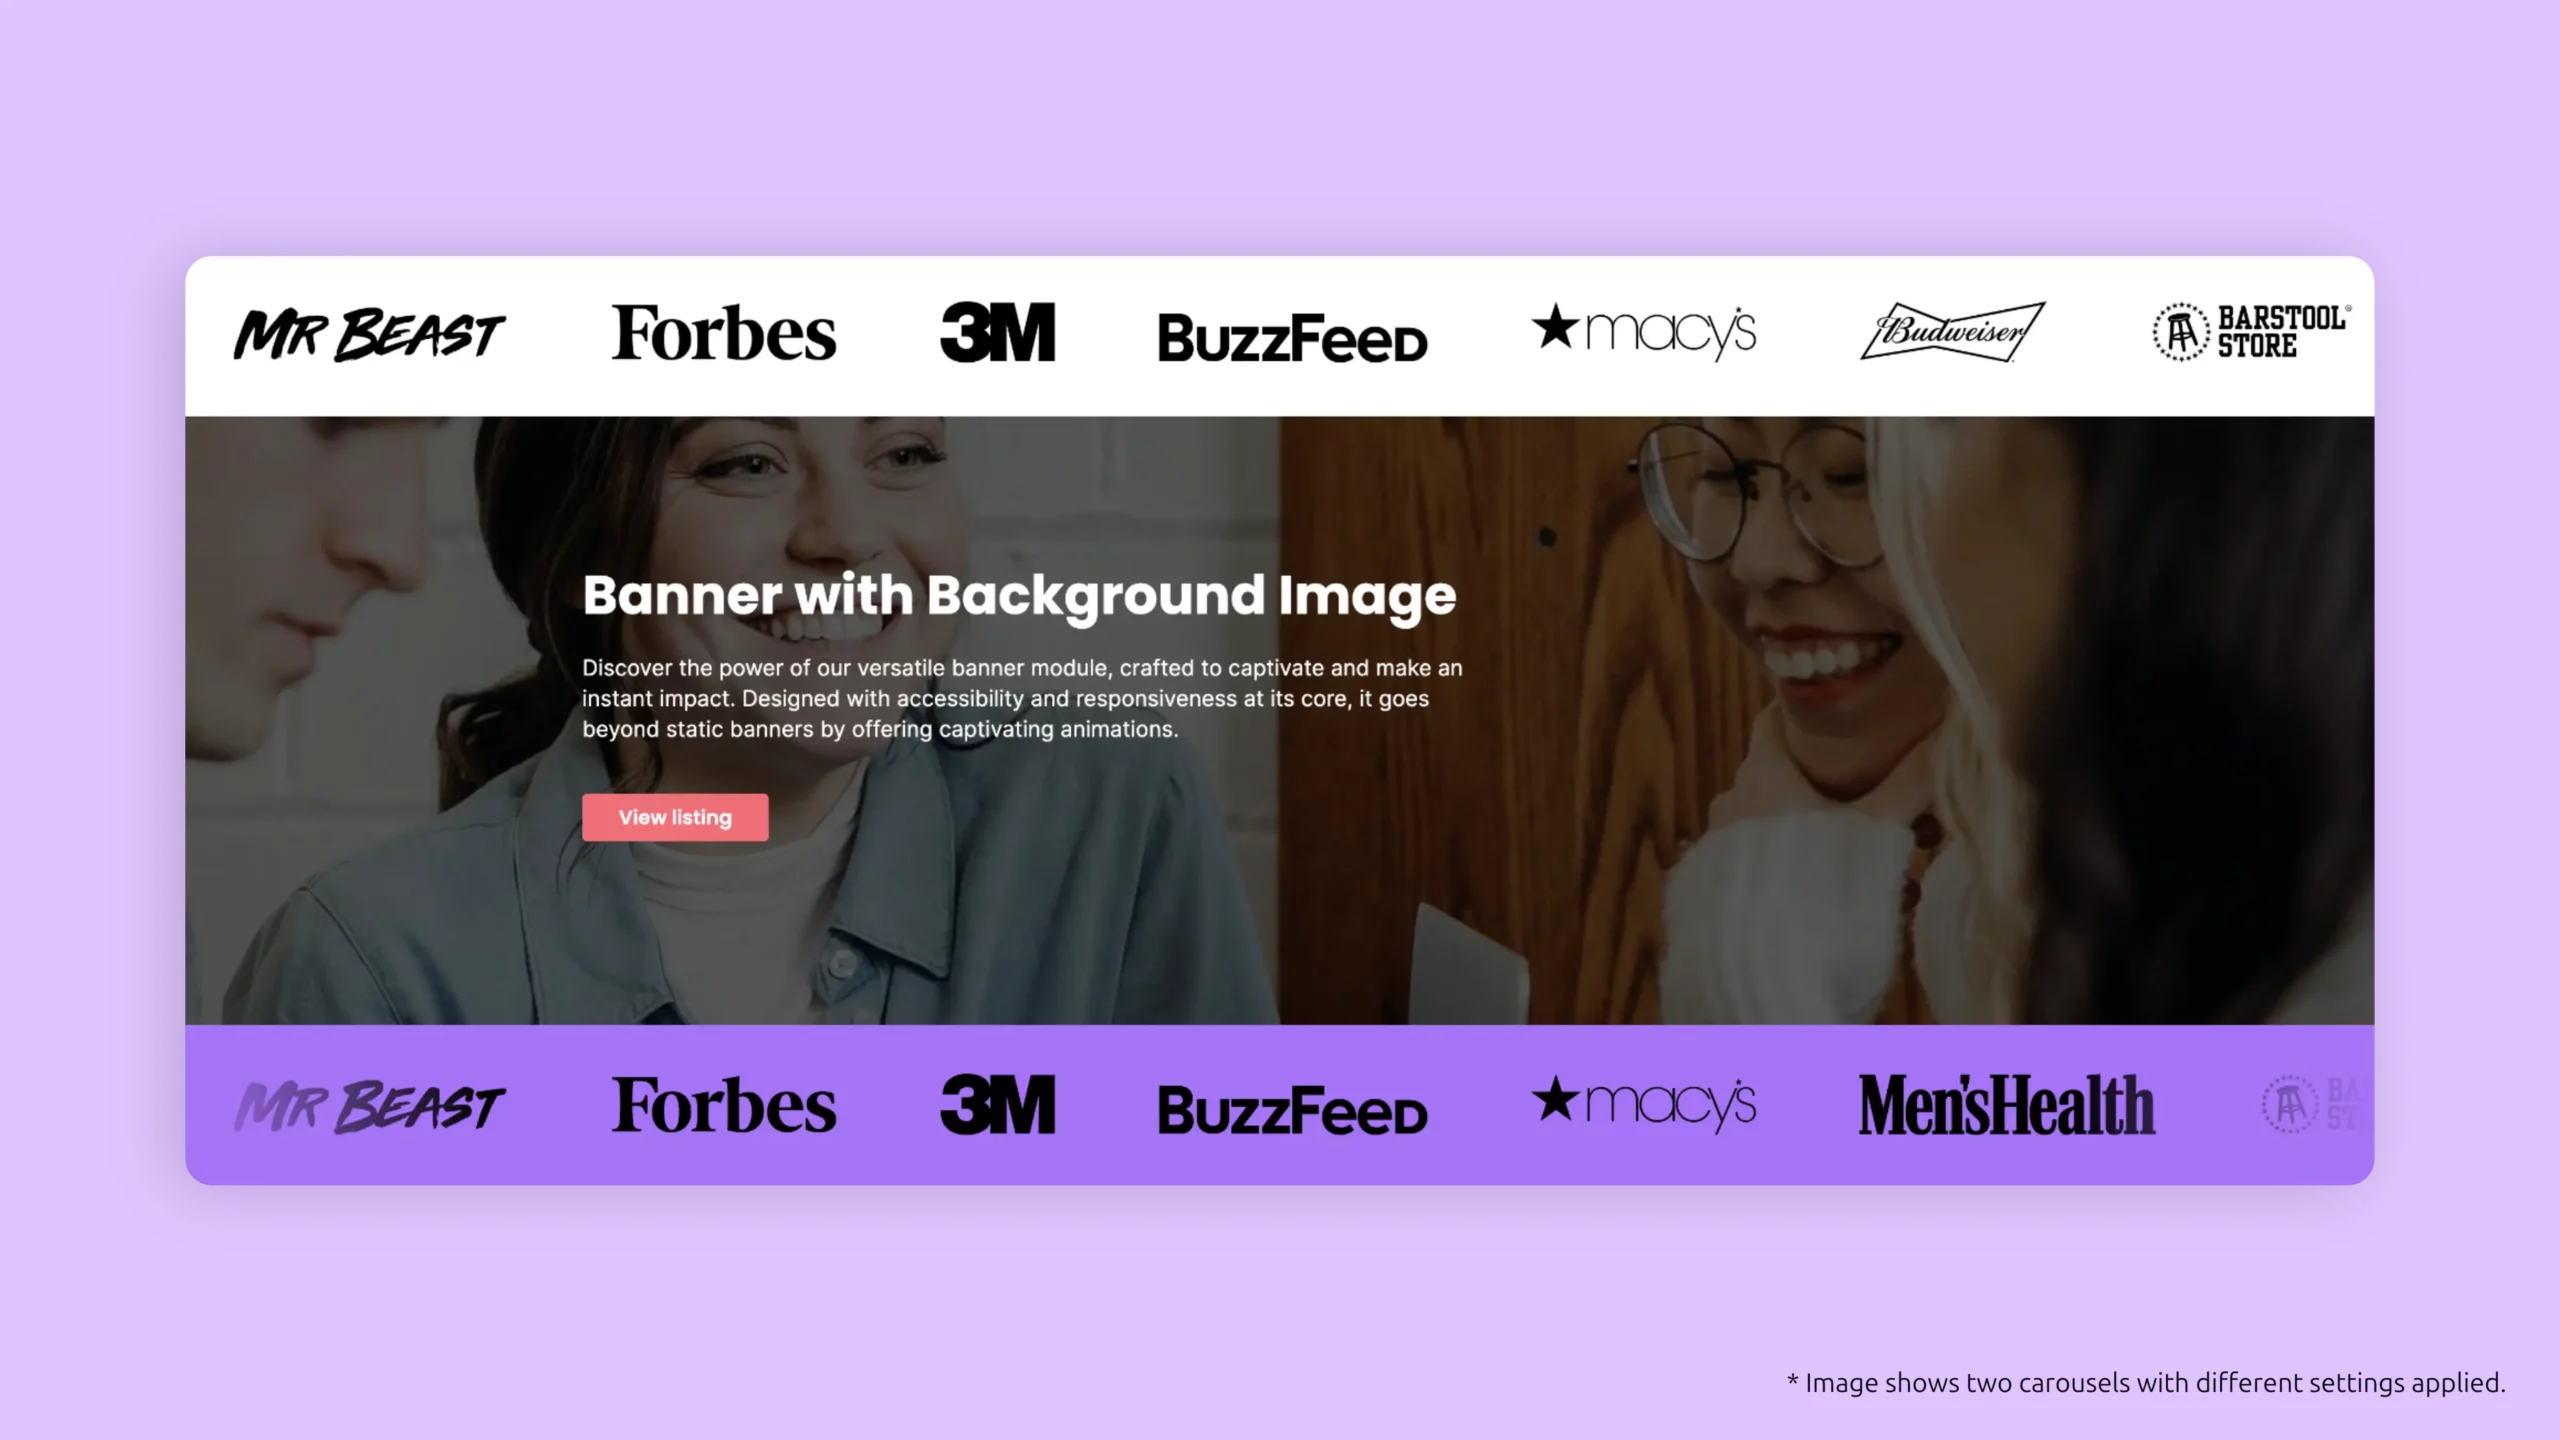
Task: Click the Macy's logo in top carousel
Action: coord(1642,332)
